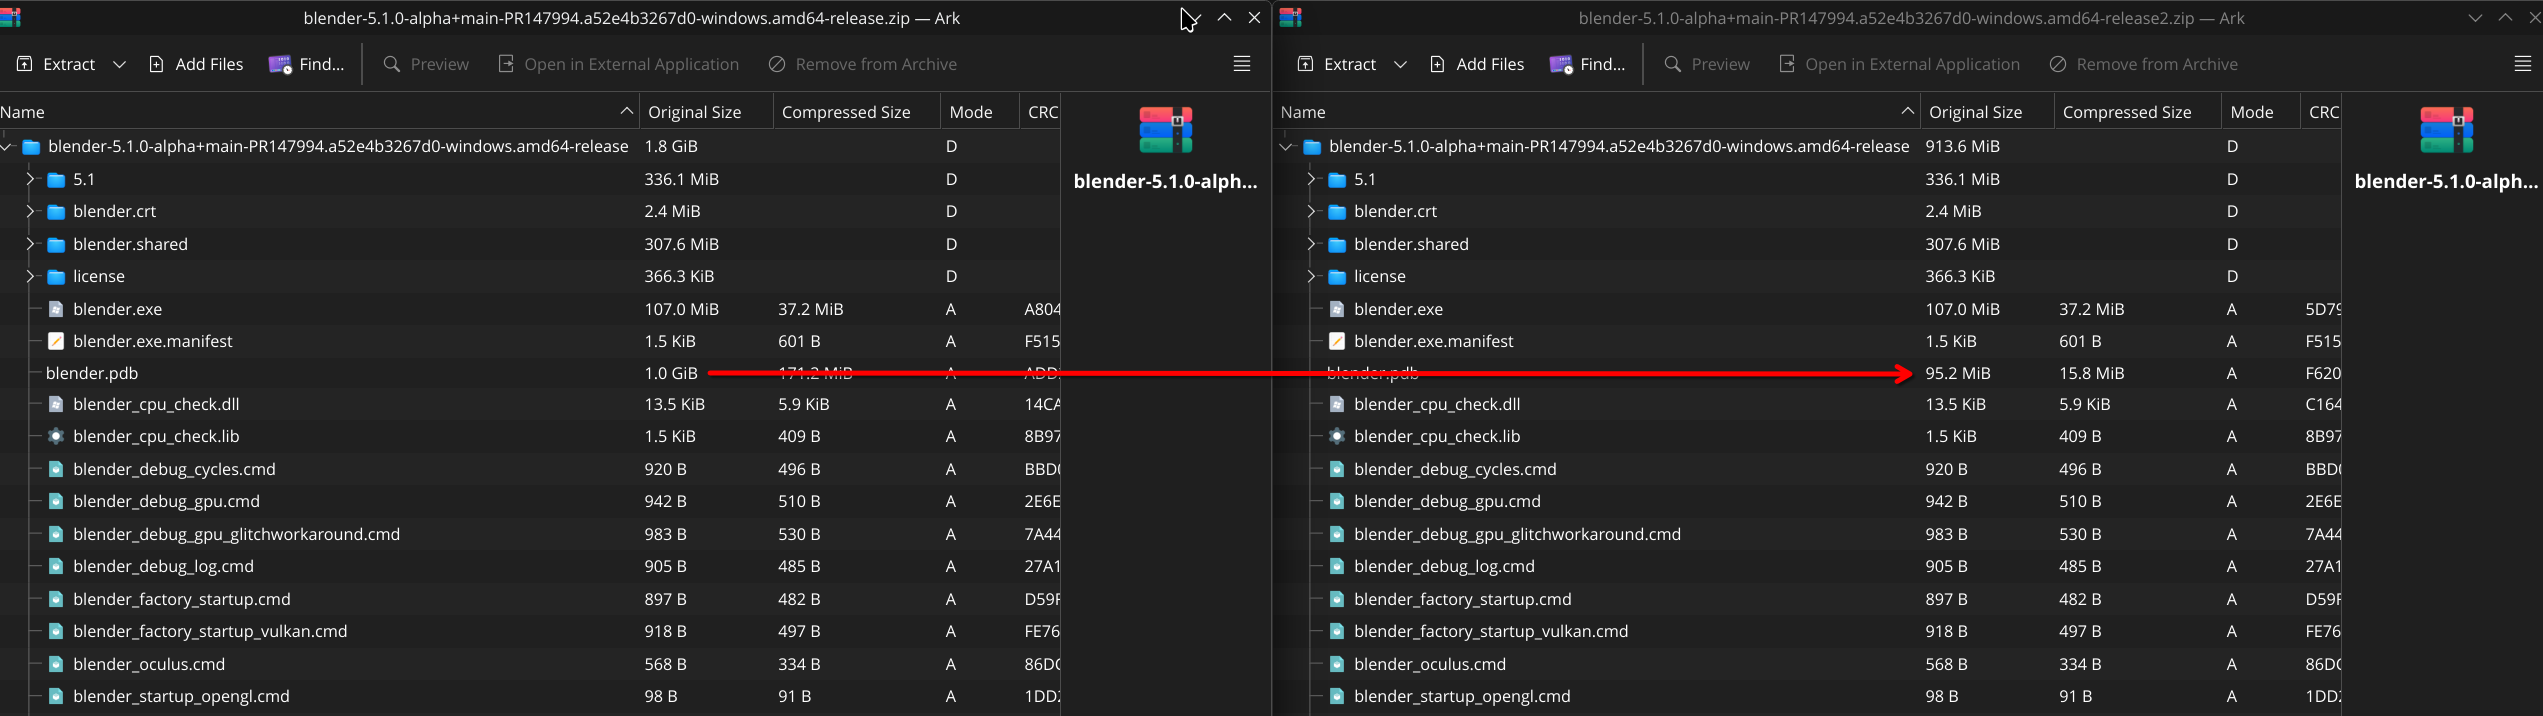2543x716 pixels.
Task: Collapse root blender-5.1.0 folder in left window
Action: [x=7, y=147]
